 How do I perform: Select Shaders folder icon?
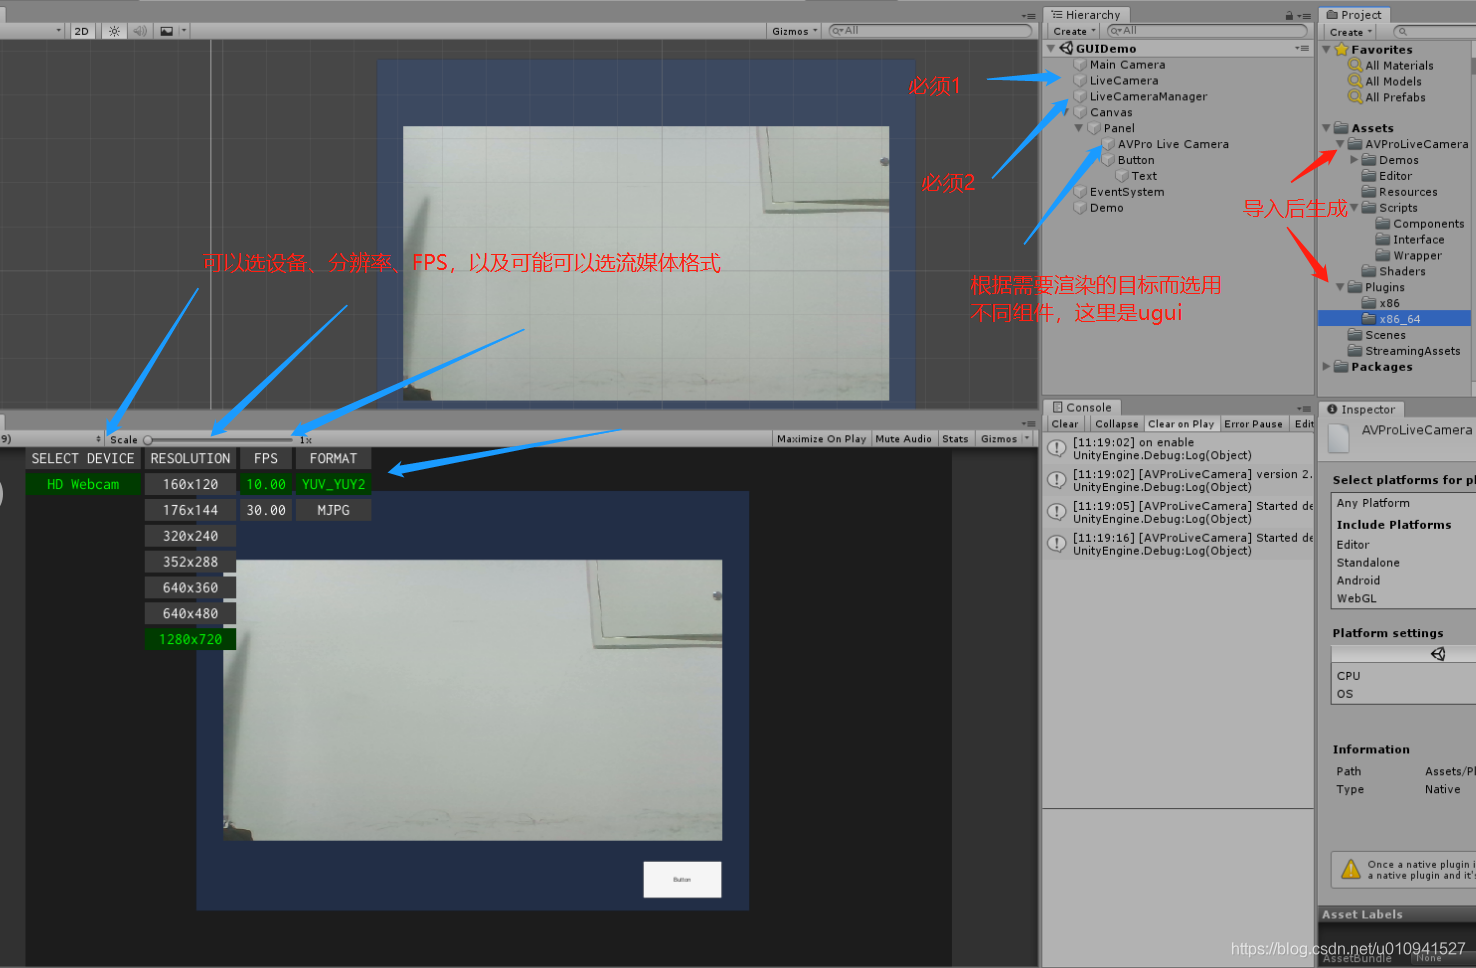(1369, 271)
